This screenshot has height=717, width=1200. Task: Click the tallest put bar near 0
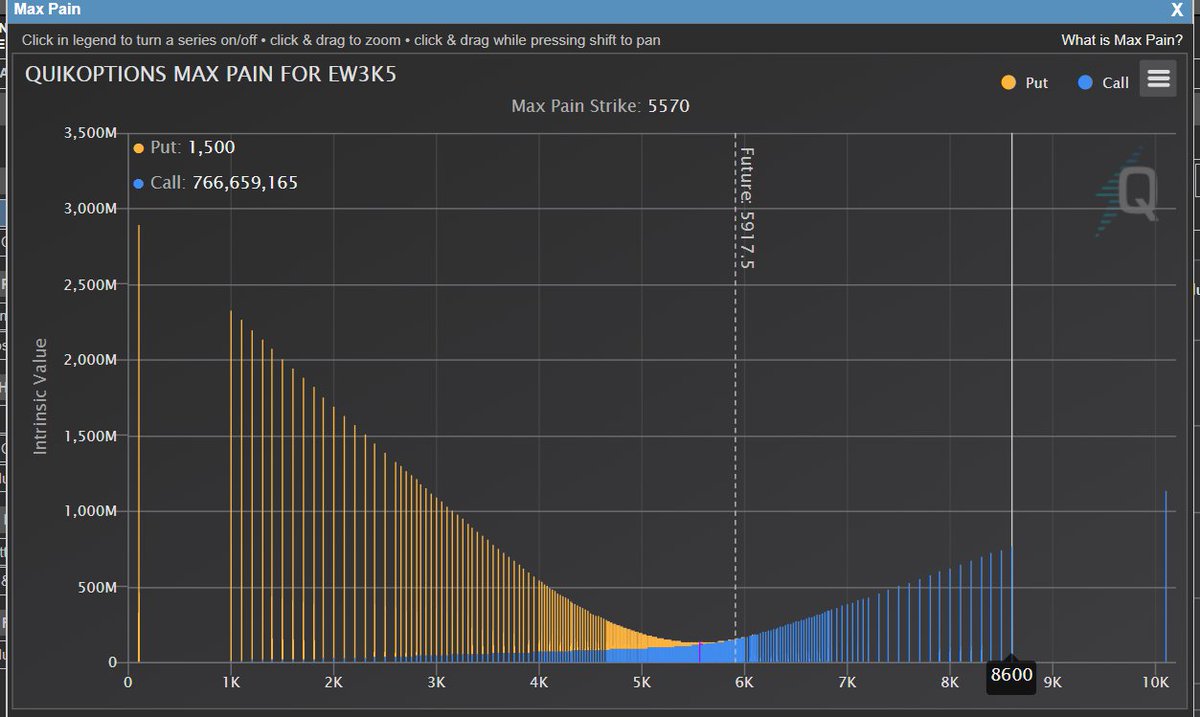(x=138, y=443)
